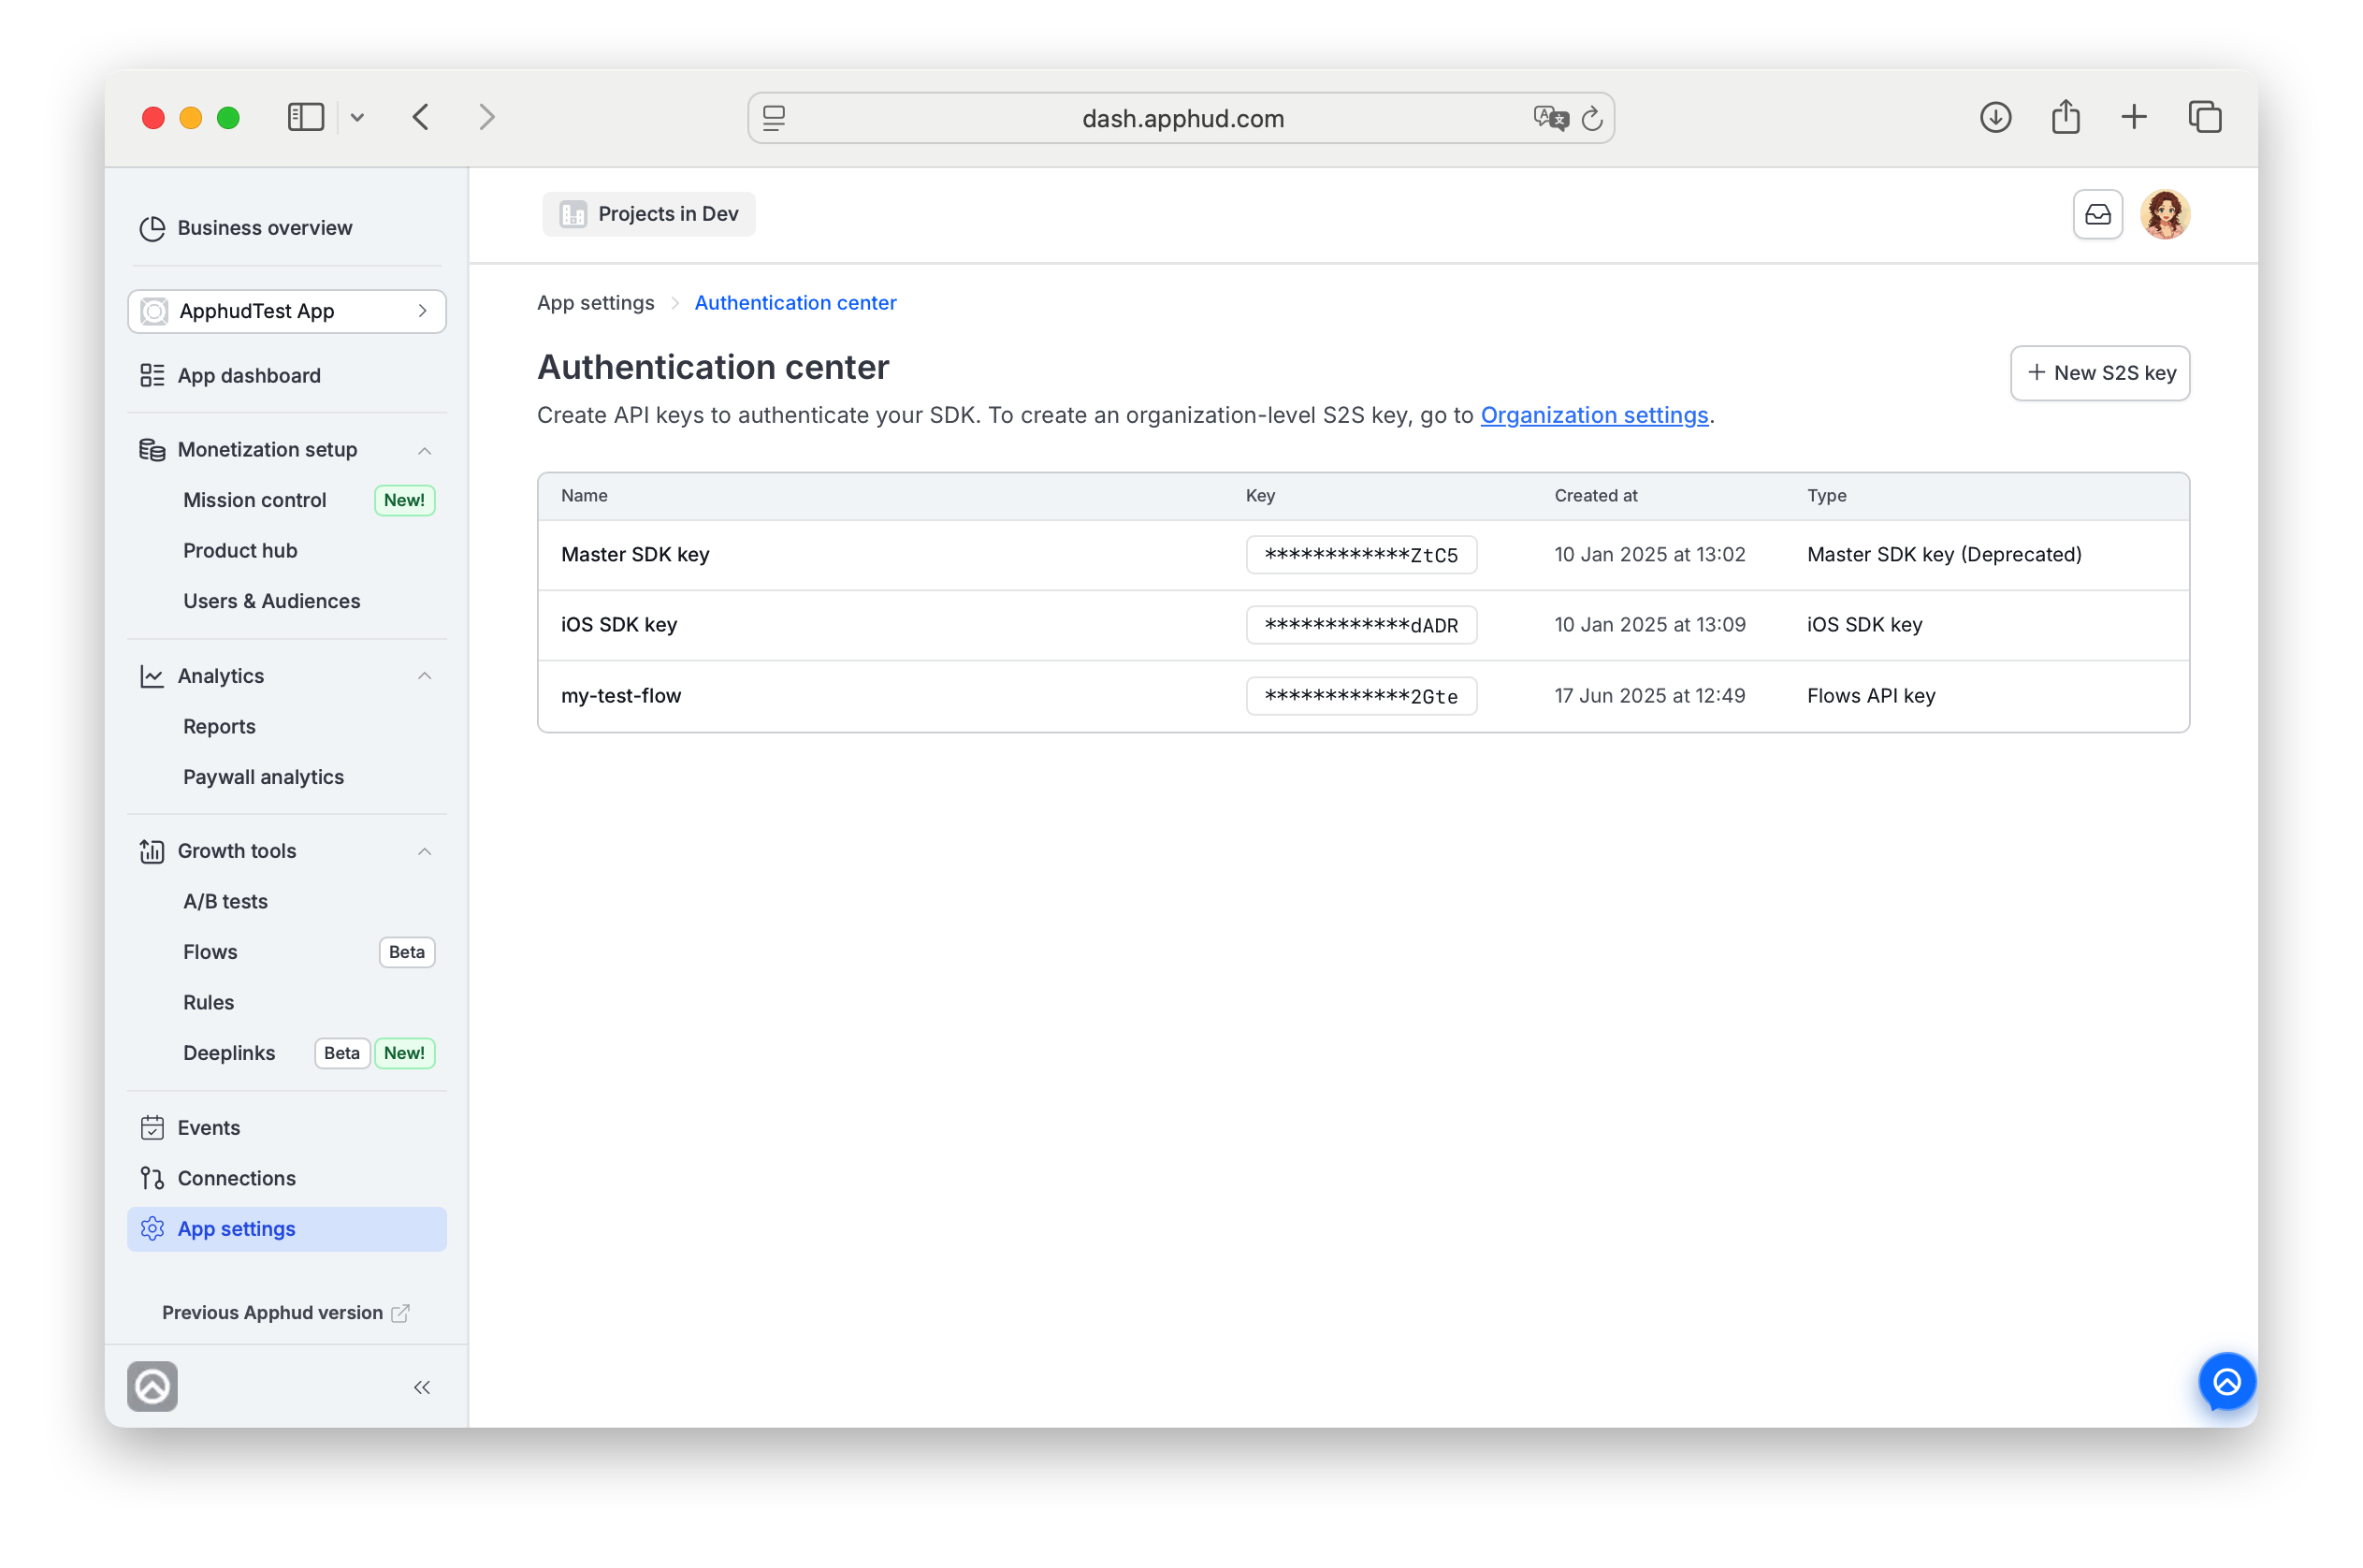Viewport: 2363px width, 1568px height.
Task: Go forward with the browser forward arrow
Action: coord(487,118)
